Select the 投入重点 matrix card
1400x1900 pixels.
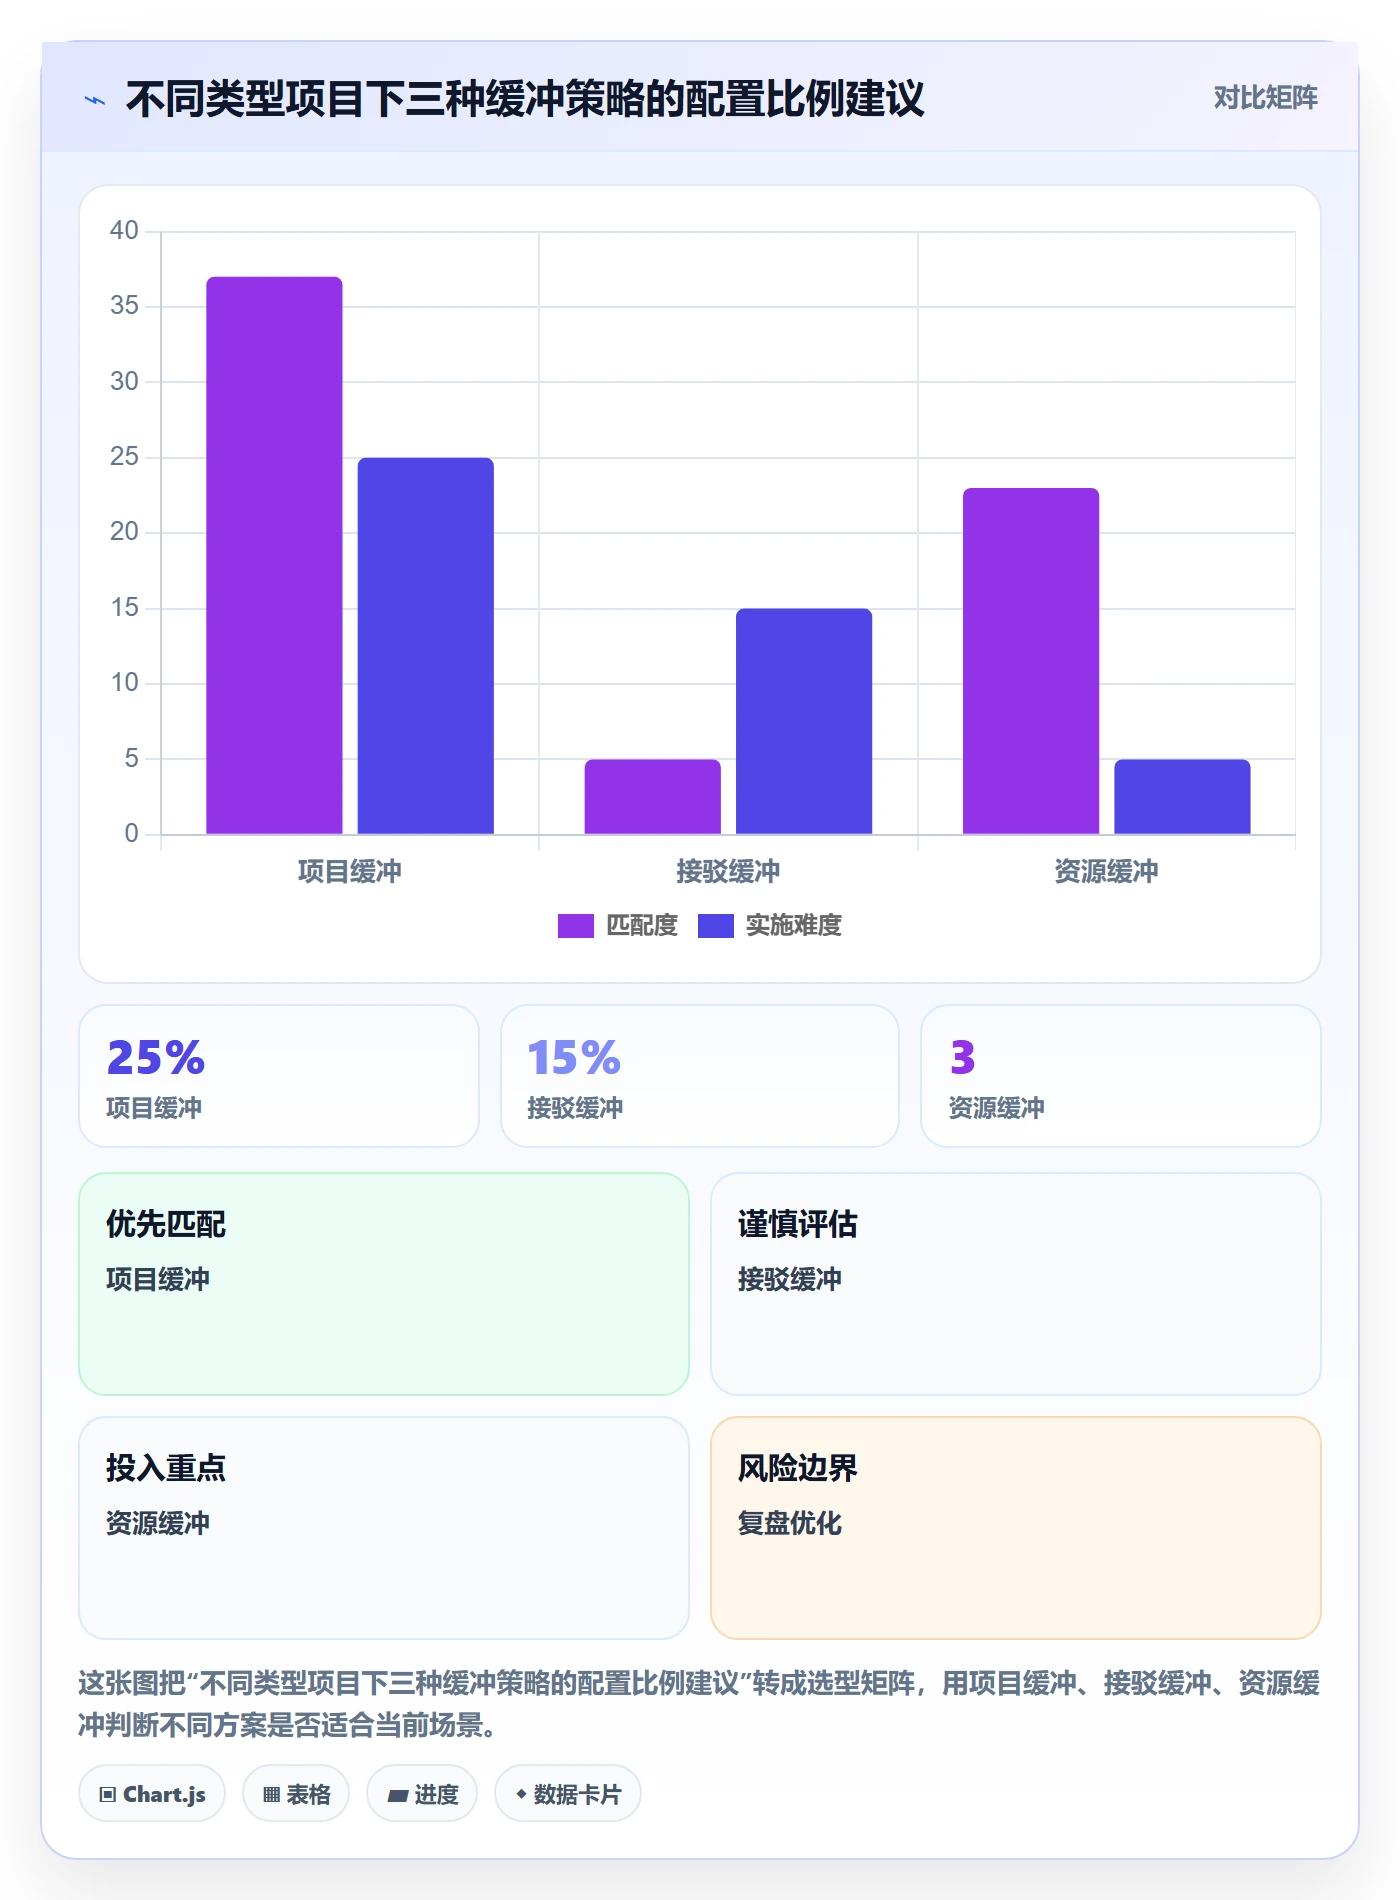coord(384,1528)
